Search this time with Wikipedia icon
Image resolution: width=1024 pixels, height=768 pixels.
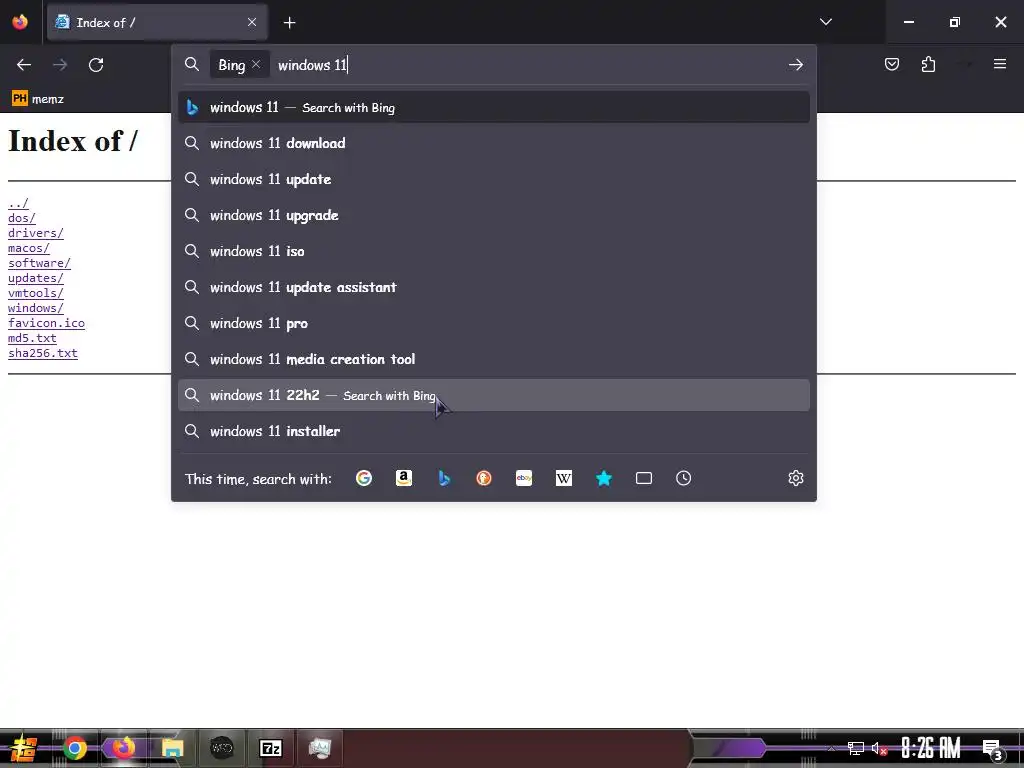point(564,478)
